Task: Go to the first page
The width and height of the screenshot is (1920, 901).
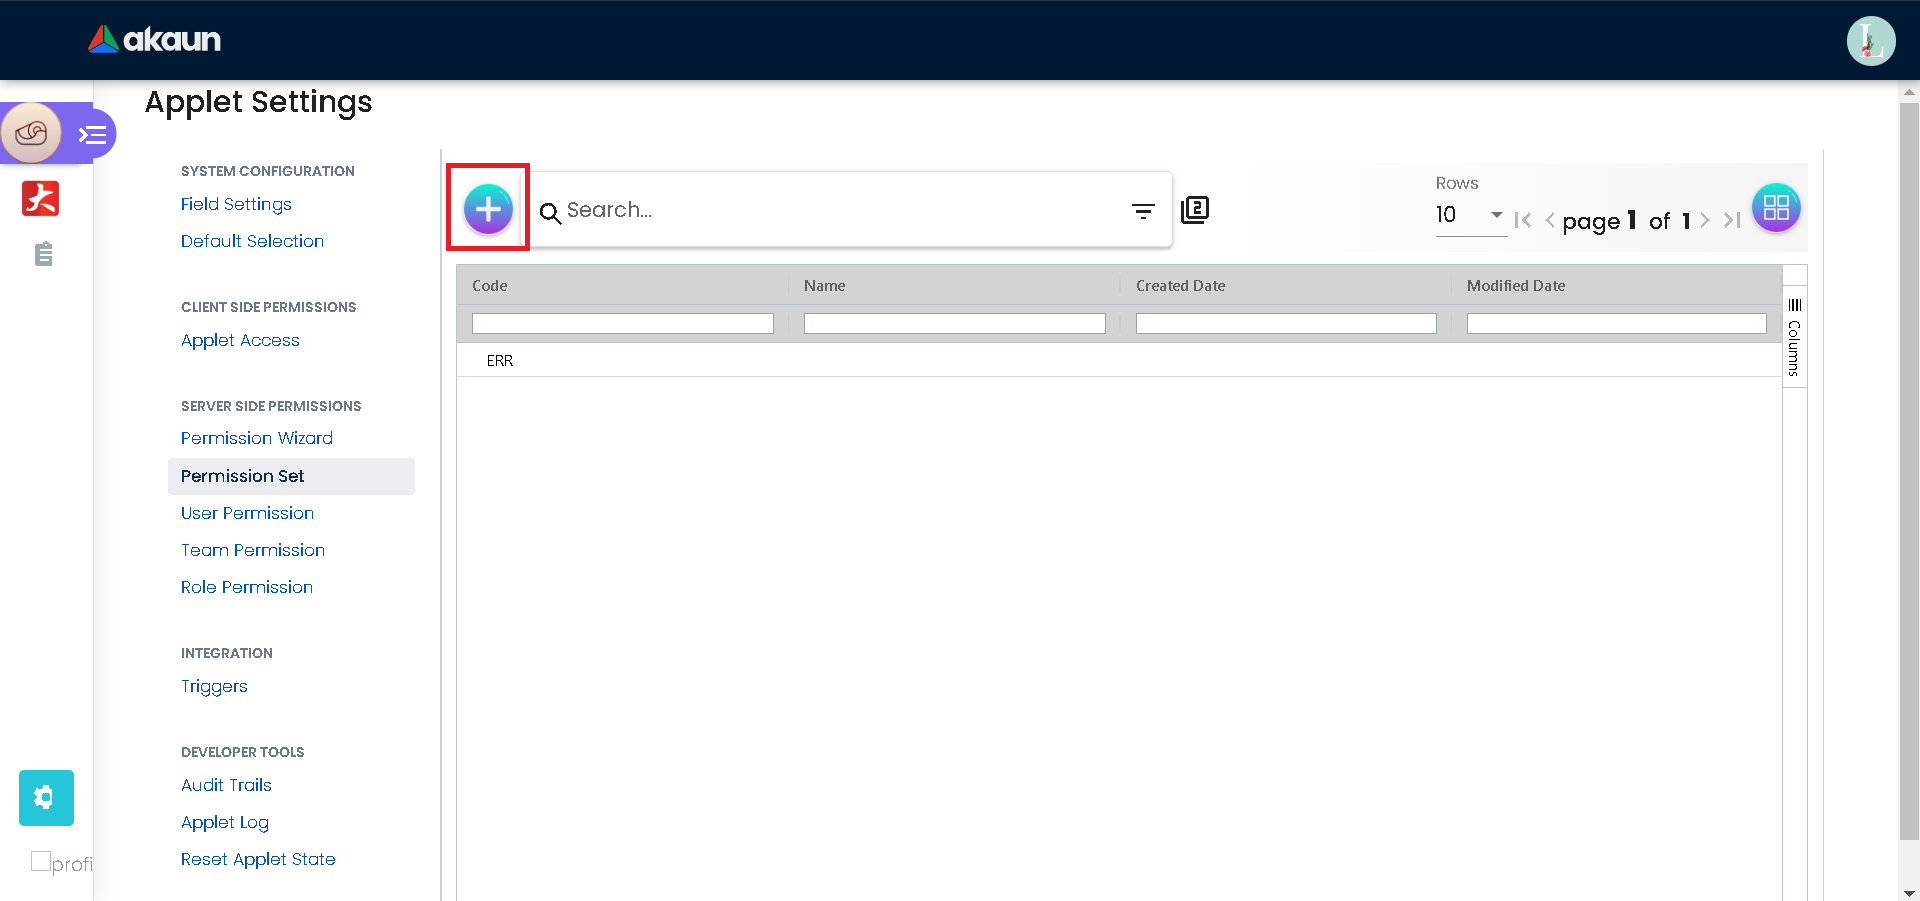Action: tap(1522, 220)
